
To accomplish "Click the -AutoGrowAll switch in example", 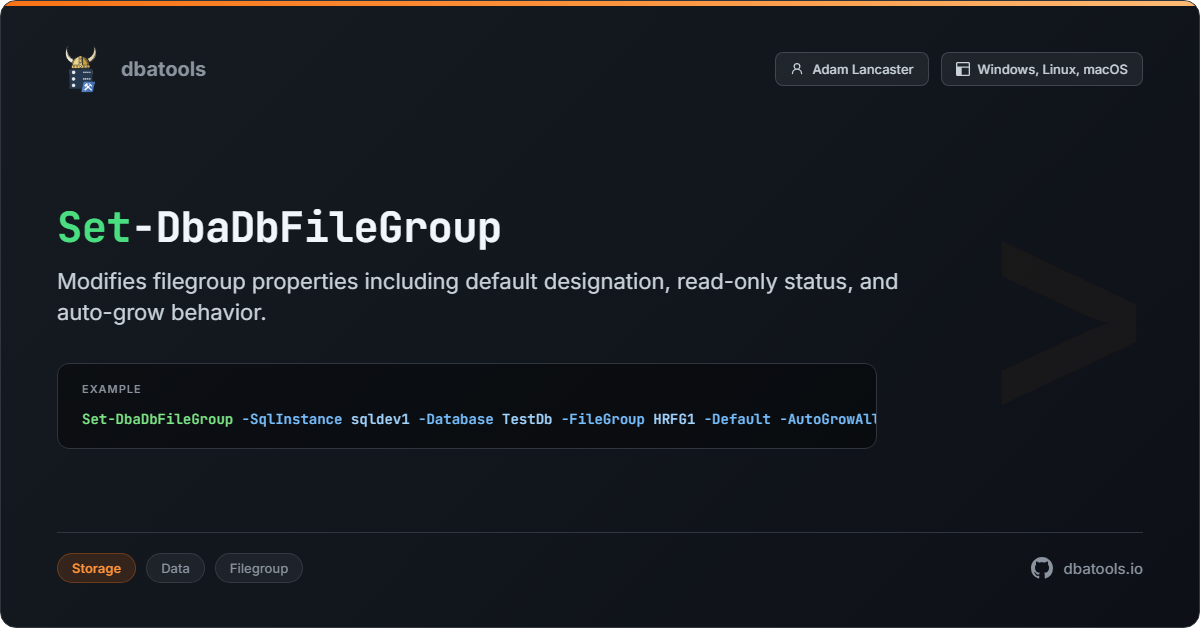I will coord(827,419).
